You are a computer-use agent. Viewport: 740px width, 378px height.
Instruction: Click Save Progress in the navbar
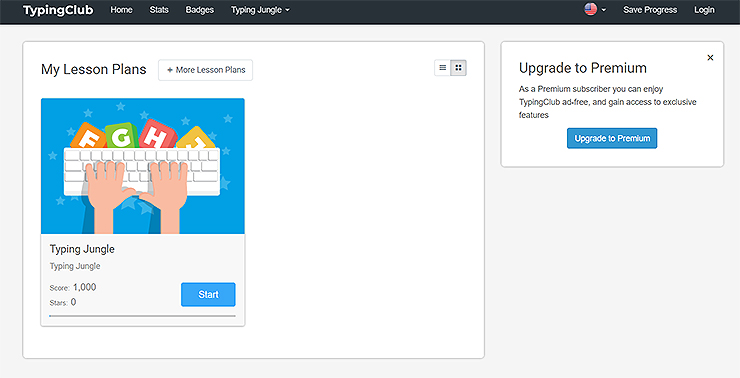(x=650, y=10)
